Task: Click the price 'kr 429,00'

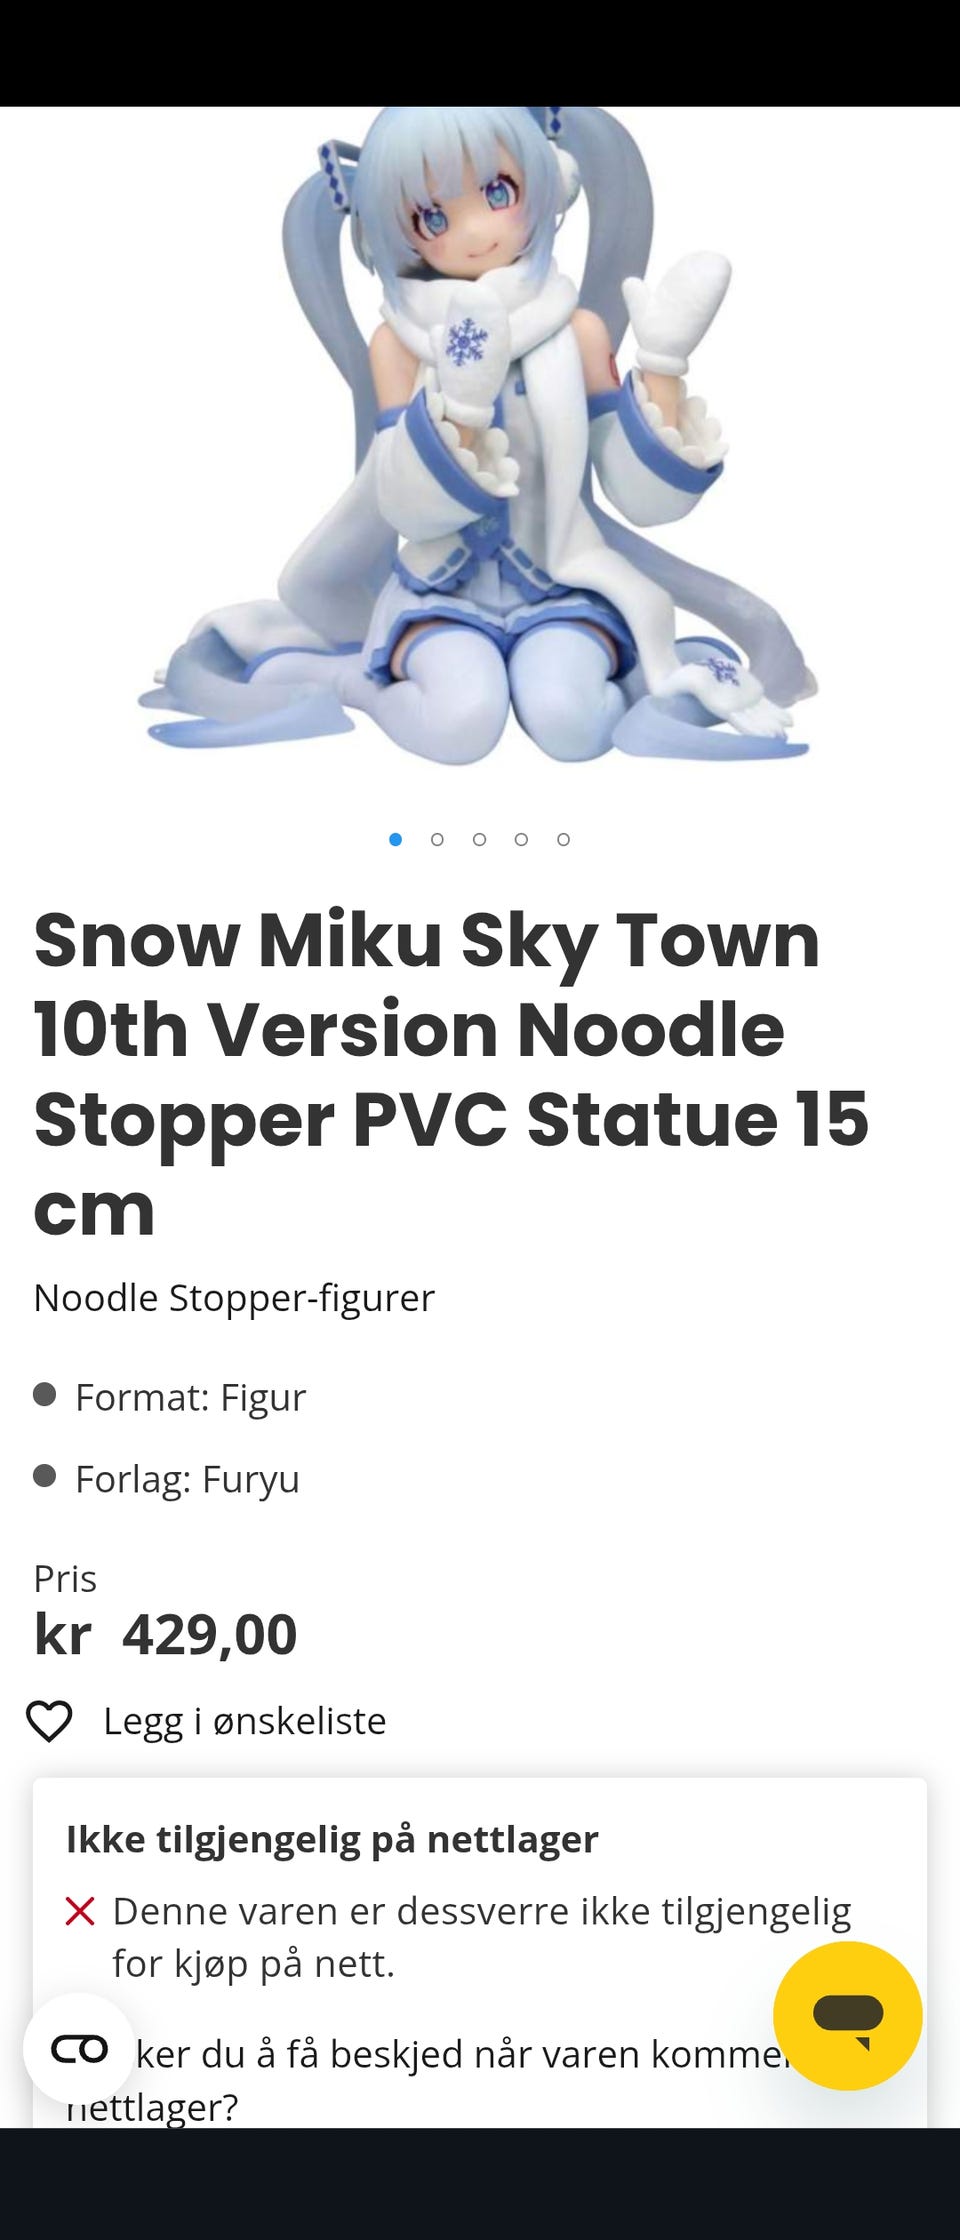Action: coord(165,1635)
